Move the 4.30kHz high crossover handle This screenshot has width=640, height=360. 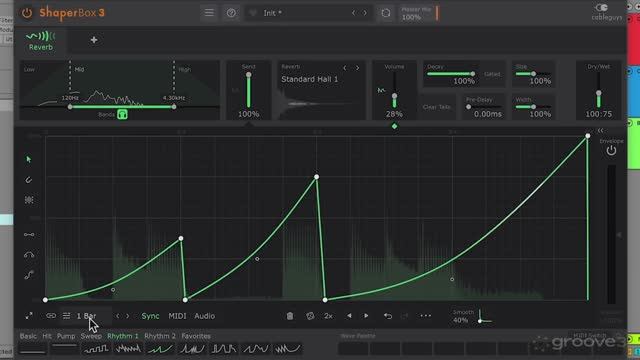(174, 107)
